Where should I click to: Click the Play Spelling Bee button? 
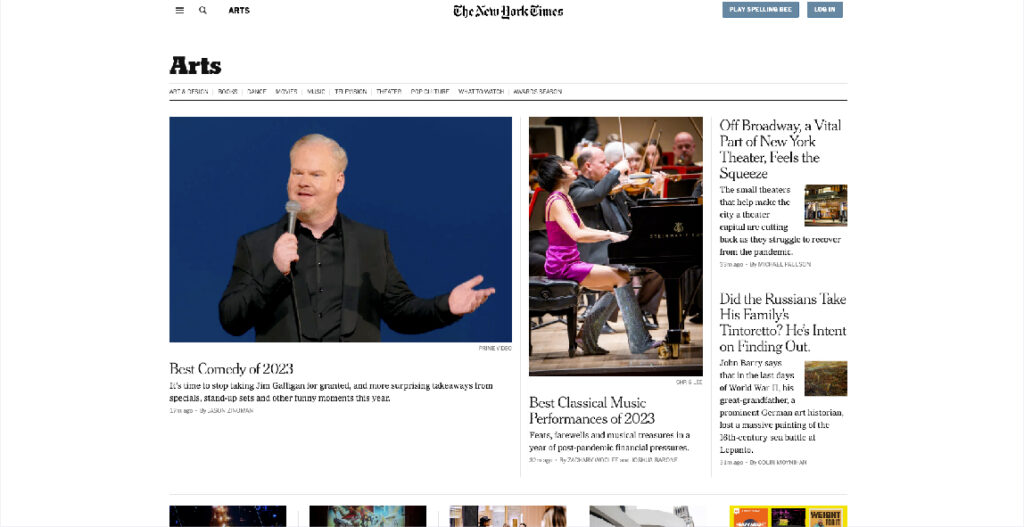pyautogui.click(x=760, y=10)
